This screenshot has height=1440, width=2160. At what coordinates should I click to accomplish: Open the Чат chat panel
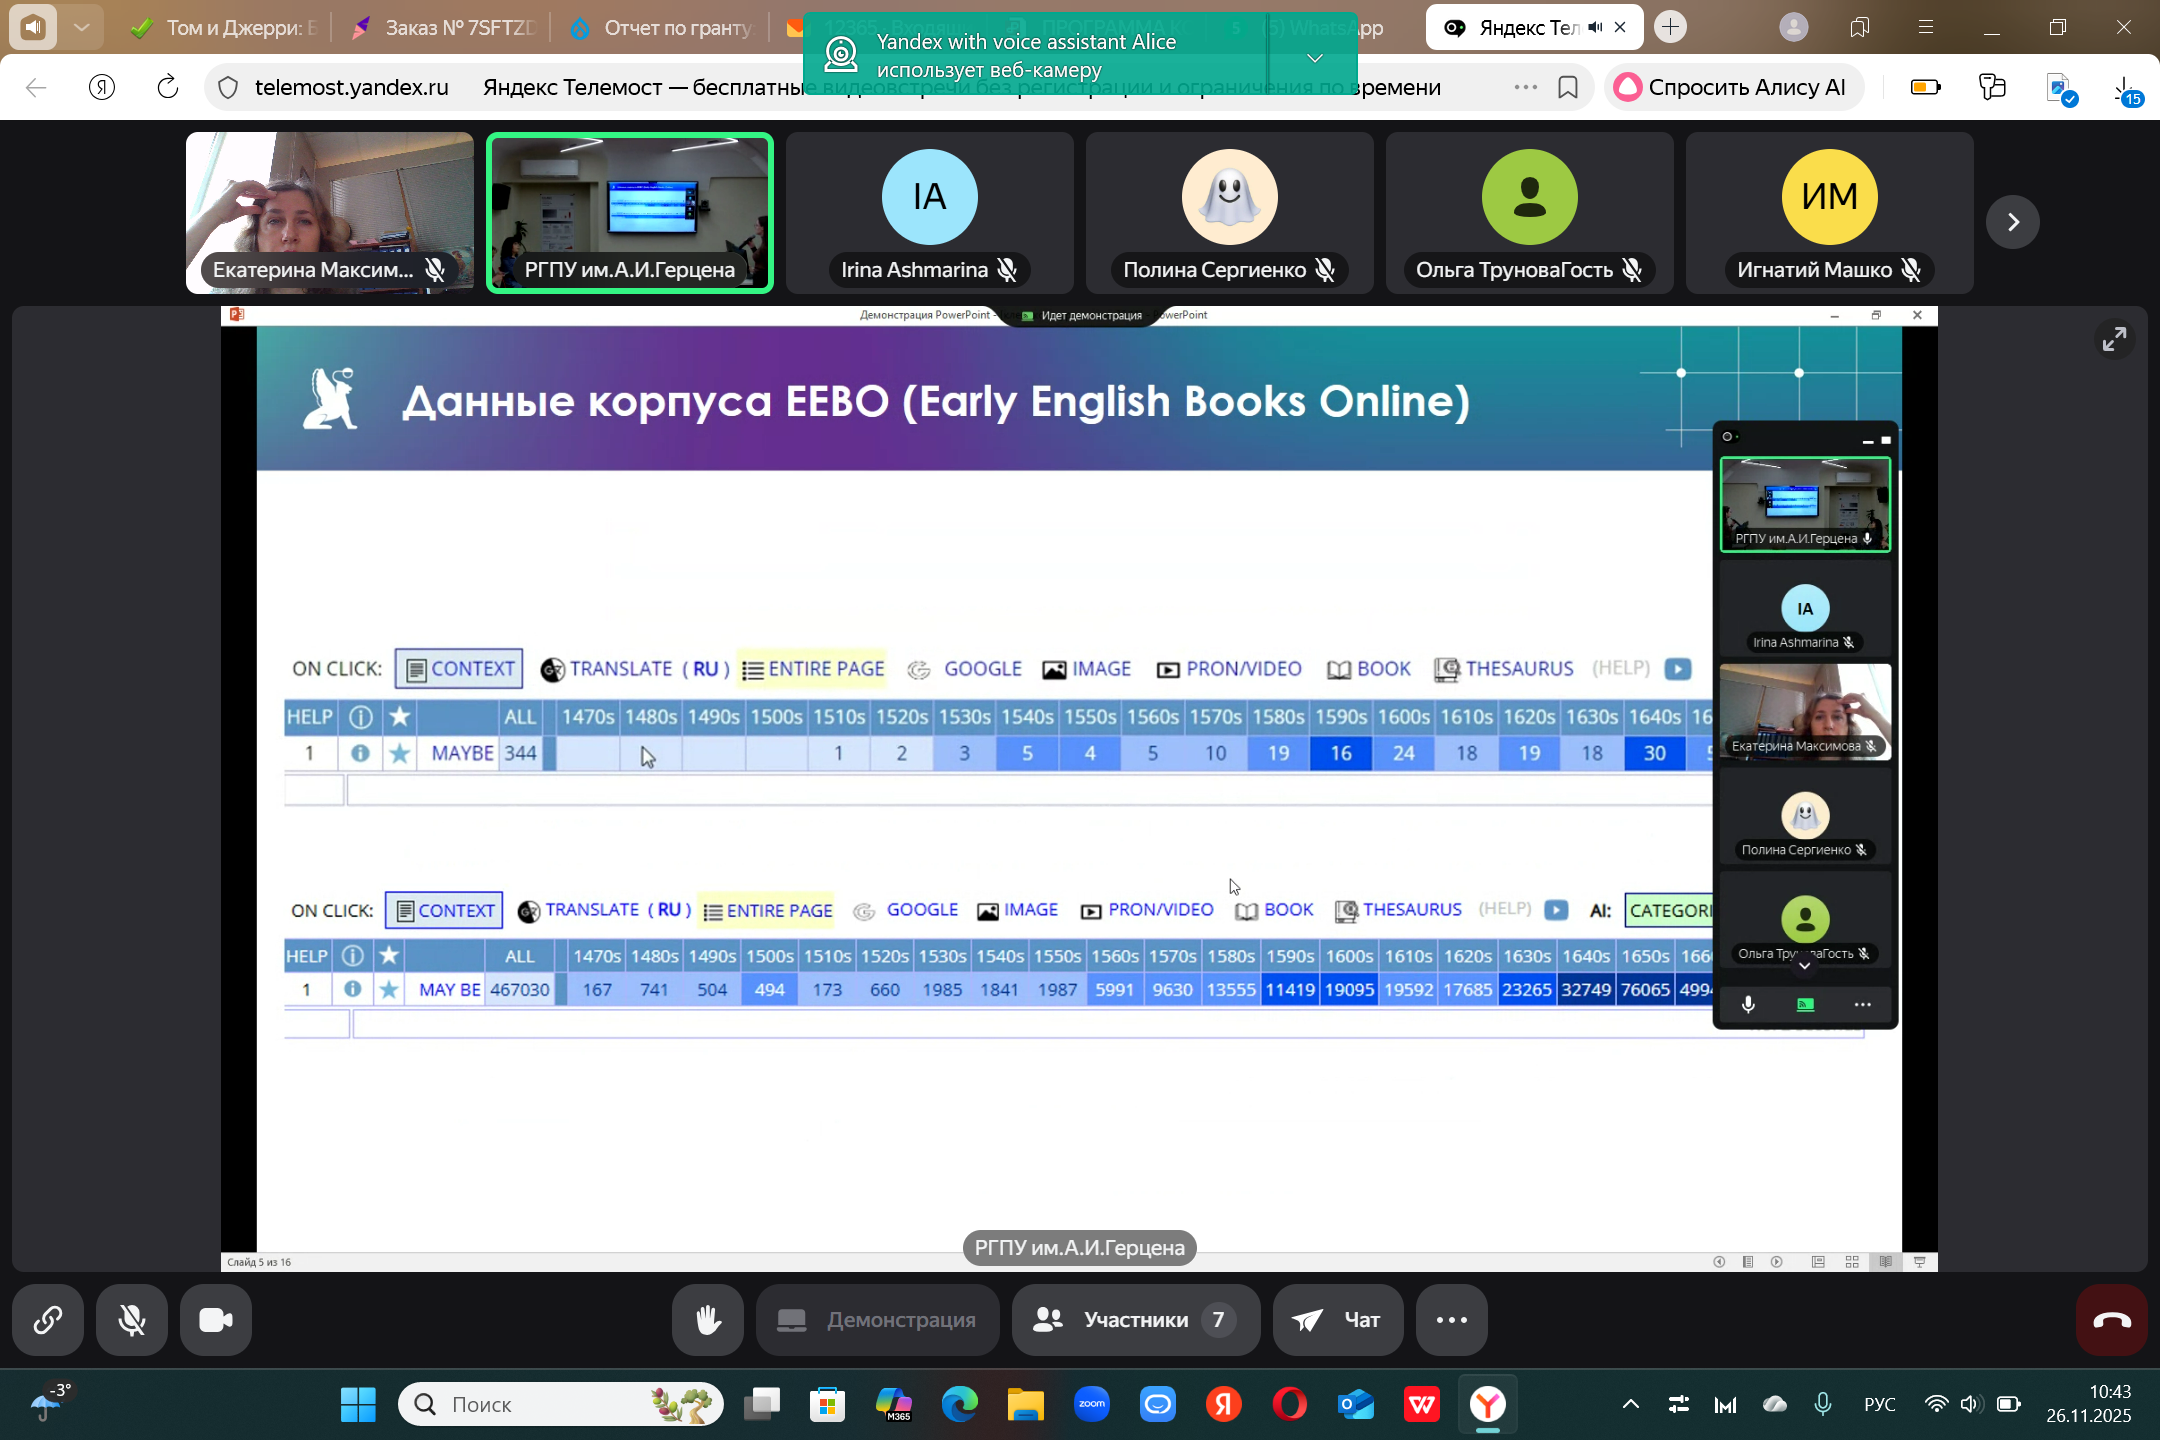pyautogui.click(x=1338, y=1320)
